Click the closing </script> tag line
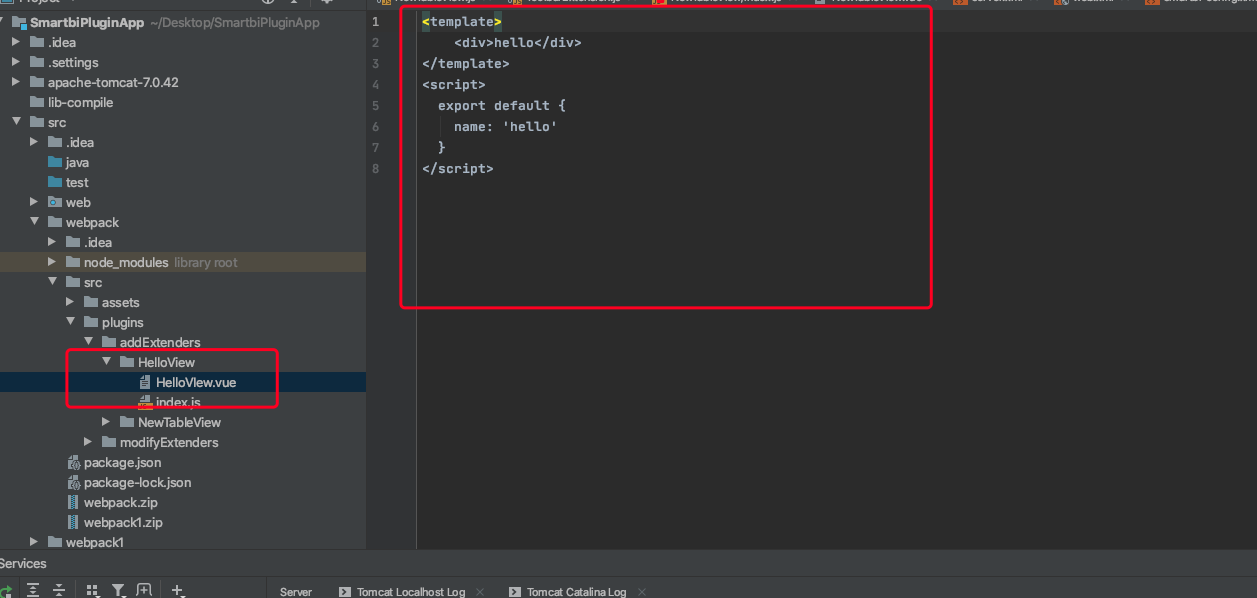Viewport: 1257px width, 598px height. pyautogui.click(x=458, y=168)
